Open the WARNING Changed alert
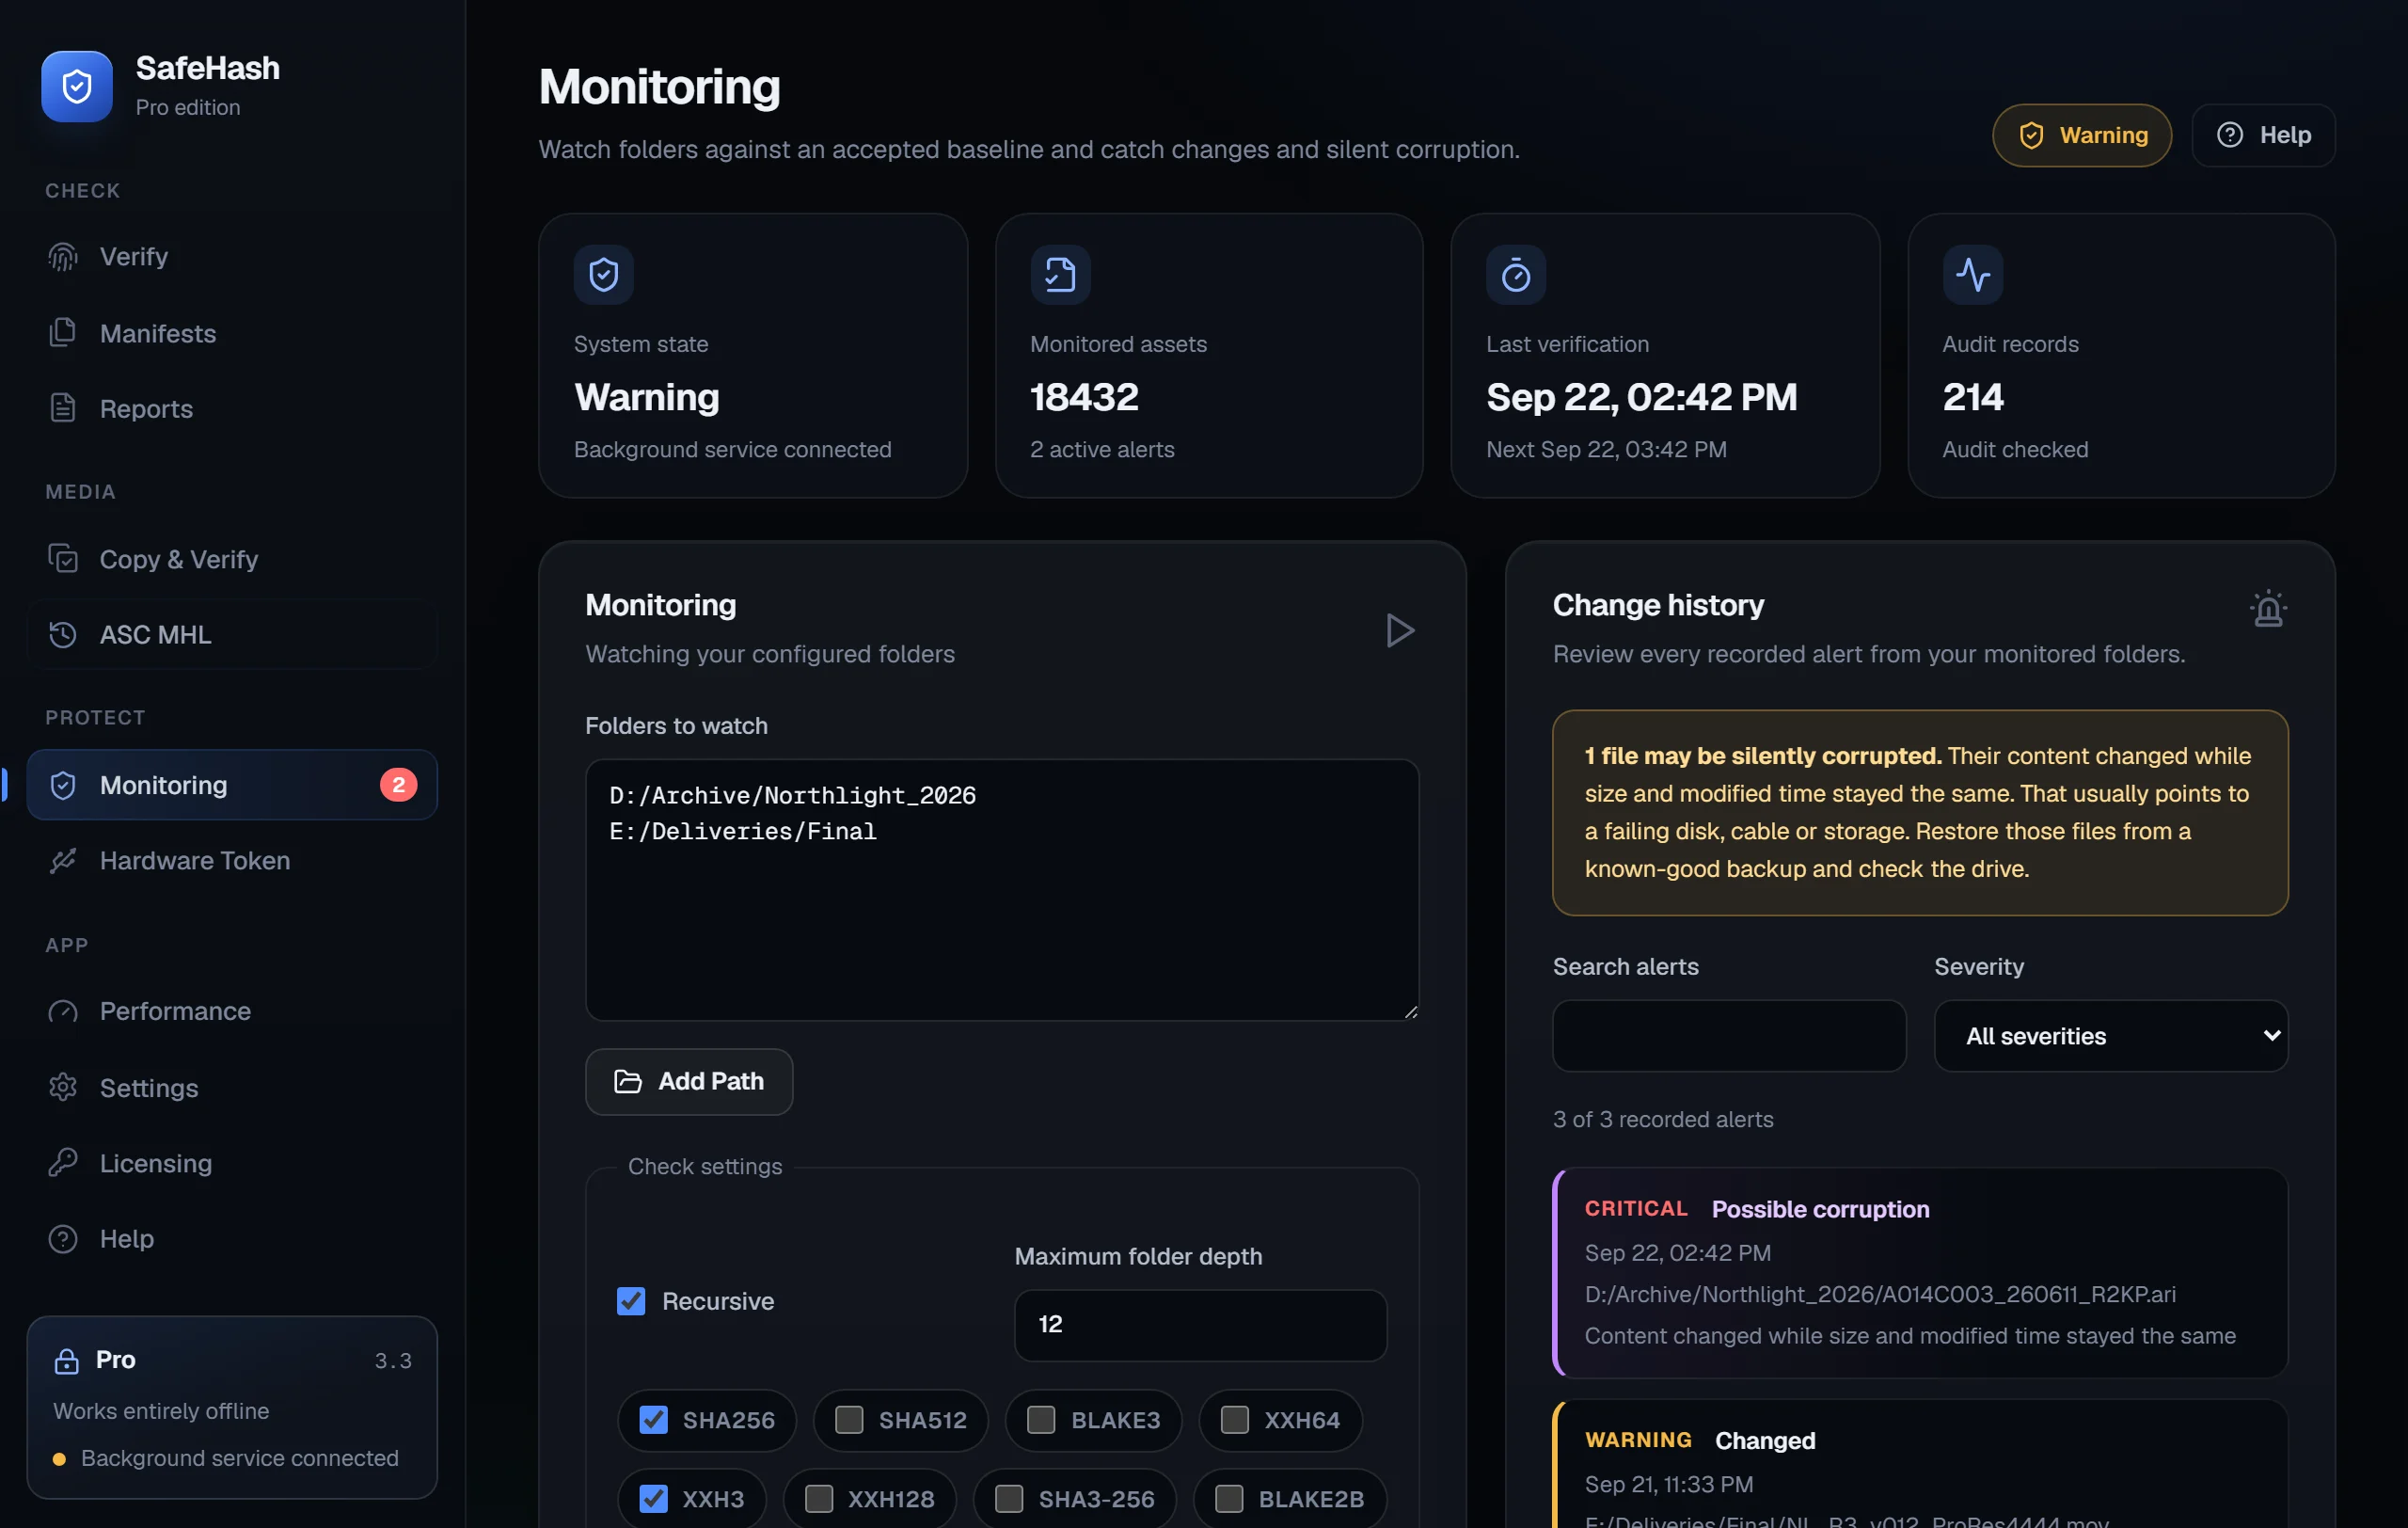Viewport: 2408px width, 1528px height. pyautogui.click(x=1920, y=1464)
